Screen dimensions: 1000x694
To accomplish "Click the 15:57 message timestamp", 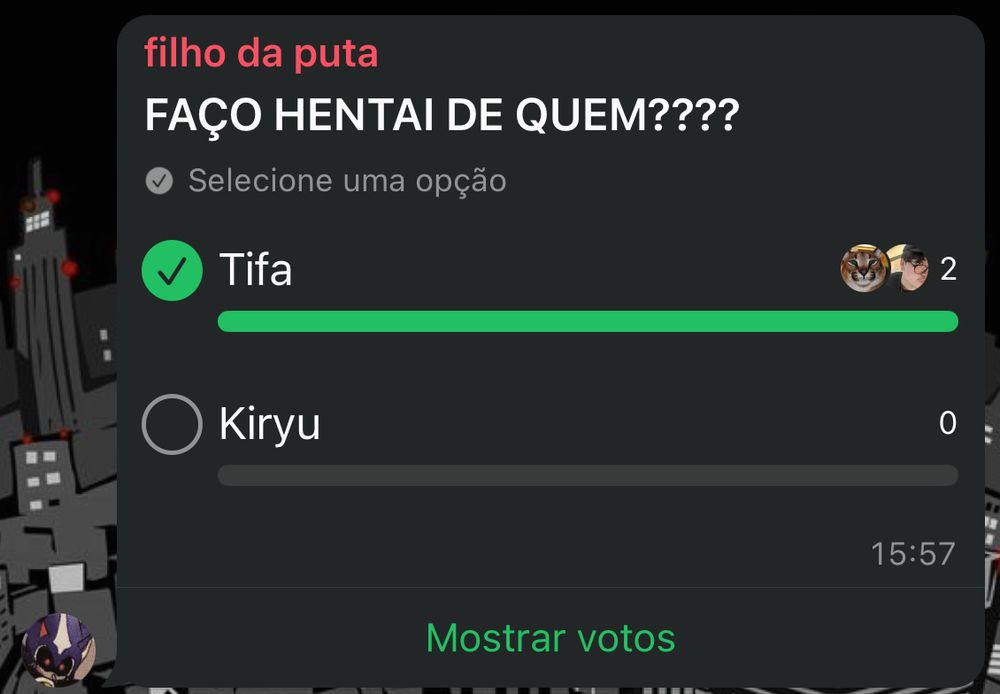I will pos(913,554).
